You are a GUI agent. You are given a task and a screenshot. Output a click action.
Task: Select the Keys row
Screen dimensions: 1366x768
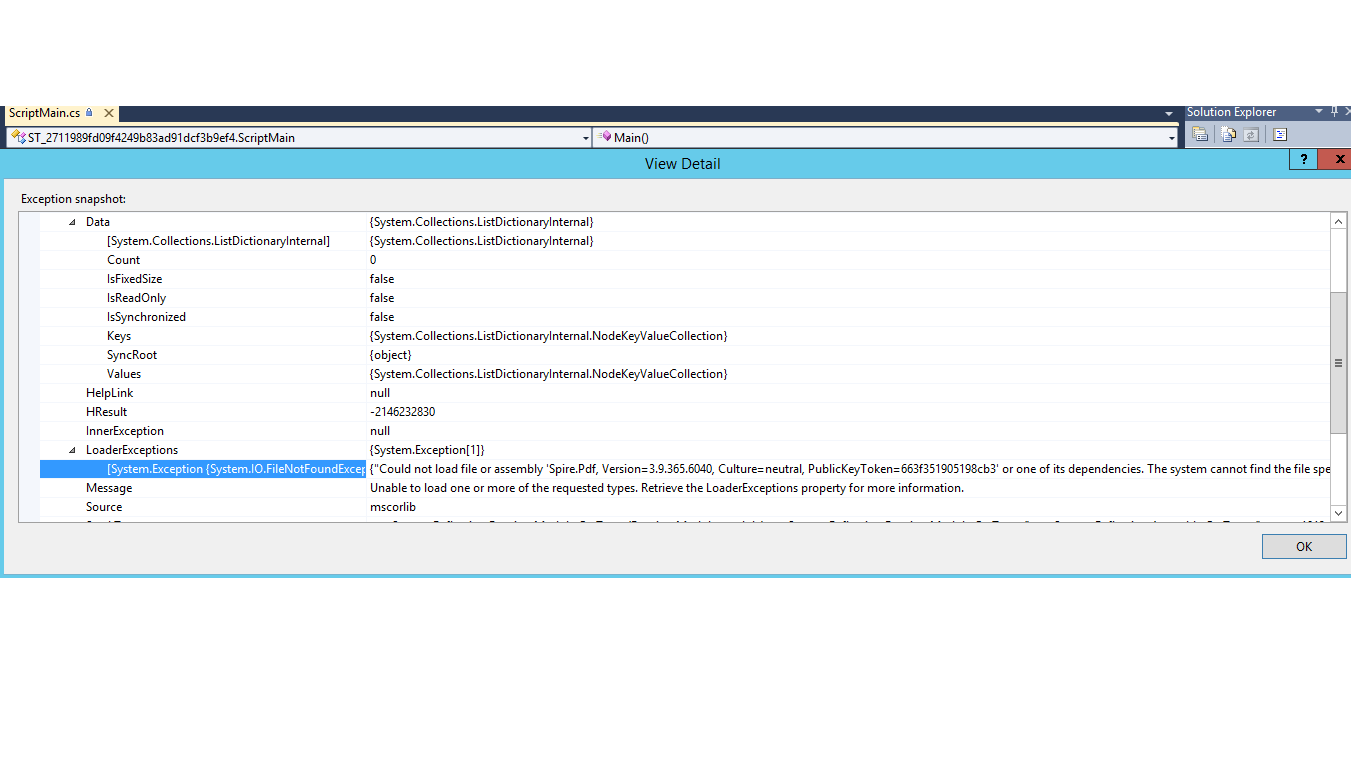point(685,336)
